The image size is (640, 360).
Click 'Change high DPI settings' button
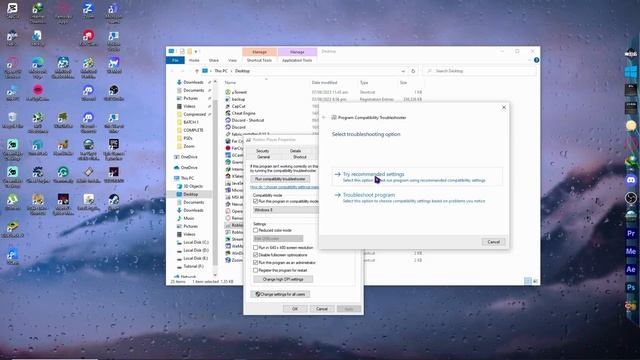coord(283,280)
